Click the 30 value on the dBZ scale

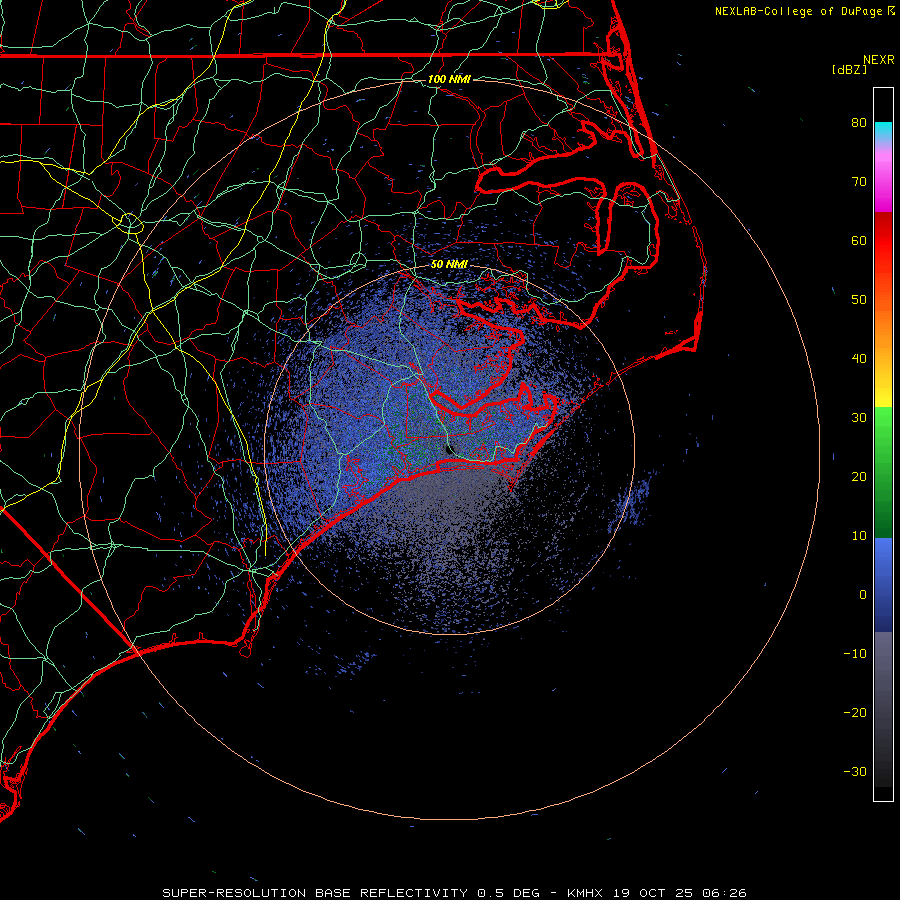(859, 418)
